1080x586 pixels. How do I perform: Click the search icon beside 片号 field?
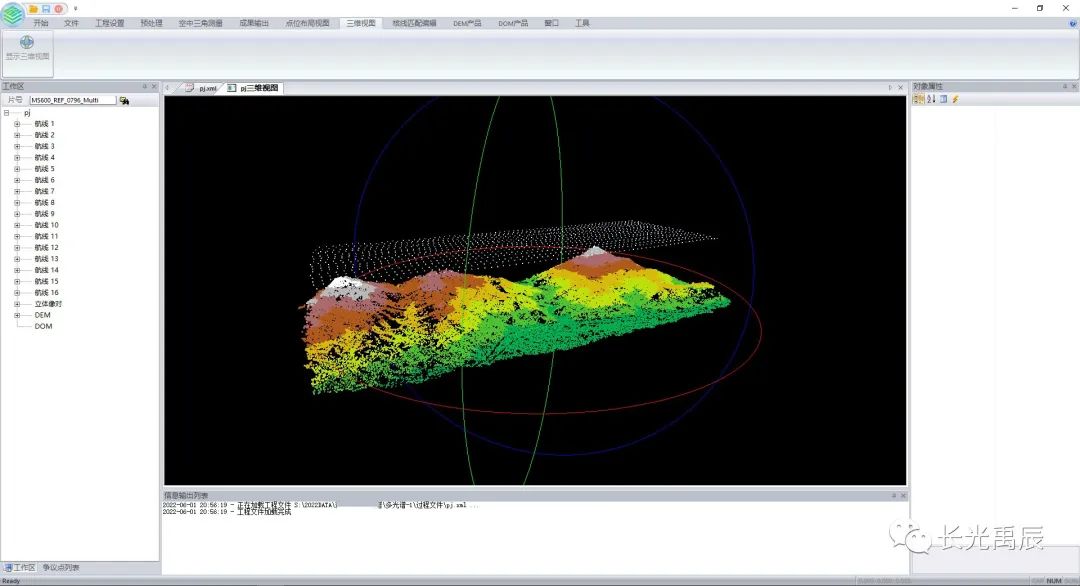[x=124, y=100]
